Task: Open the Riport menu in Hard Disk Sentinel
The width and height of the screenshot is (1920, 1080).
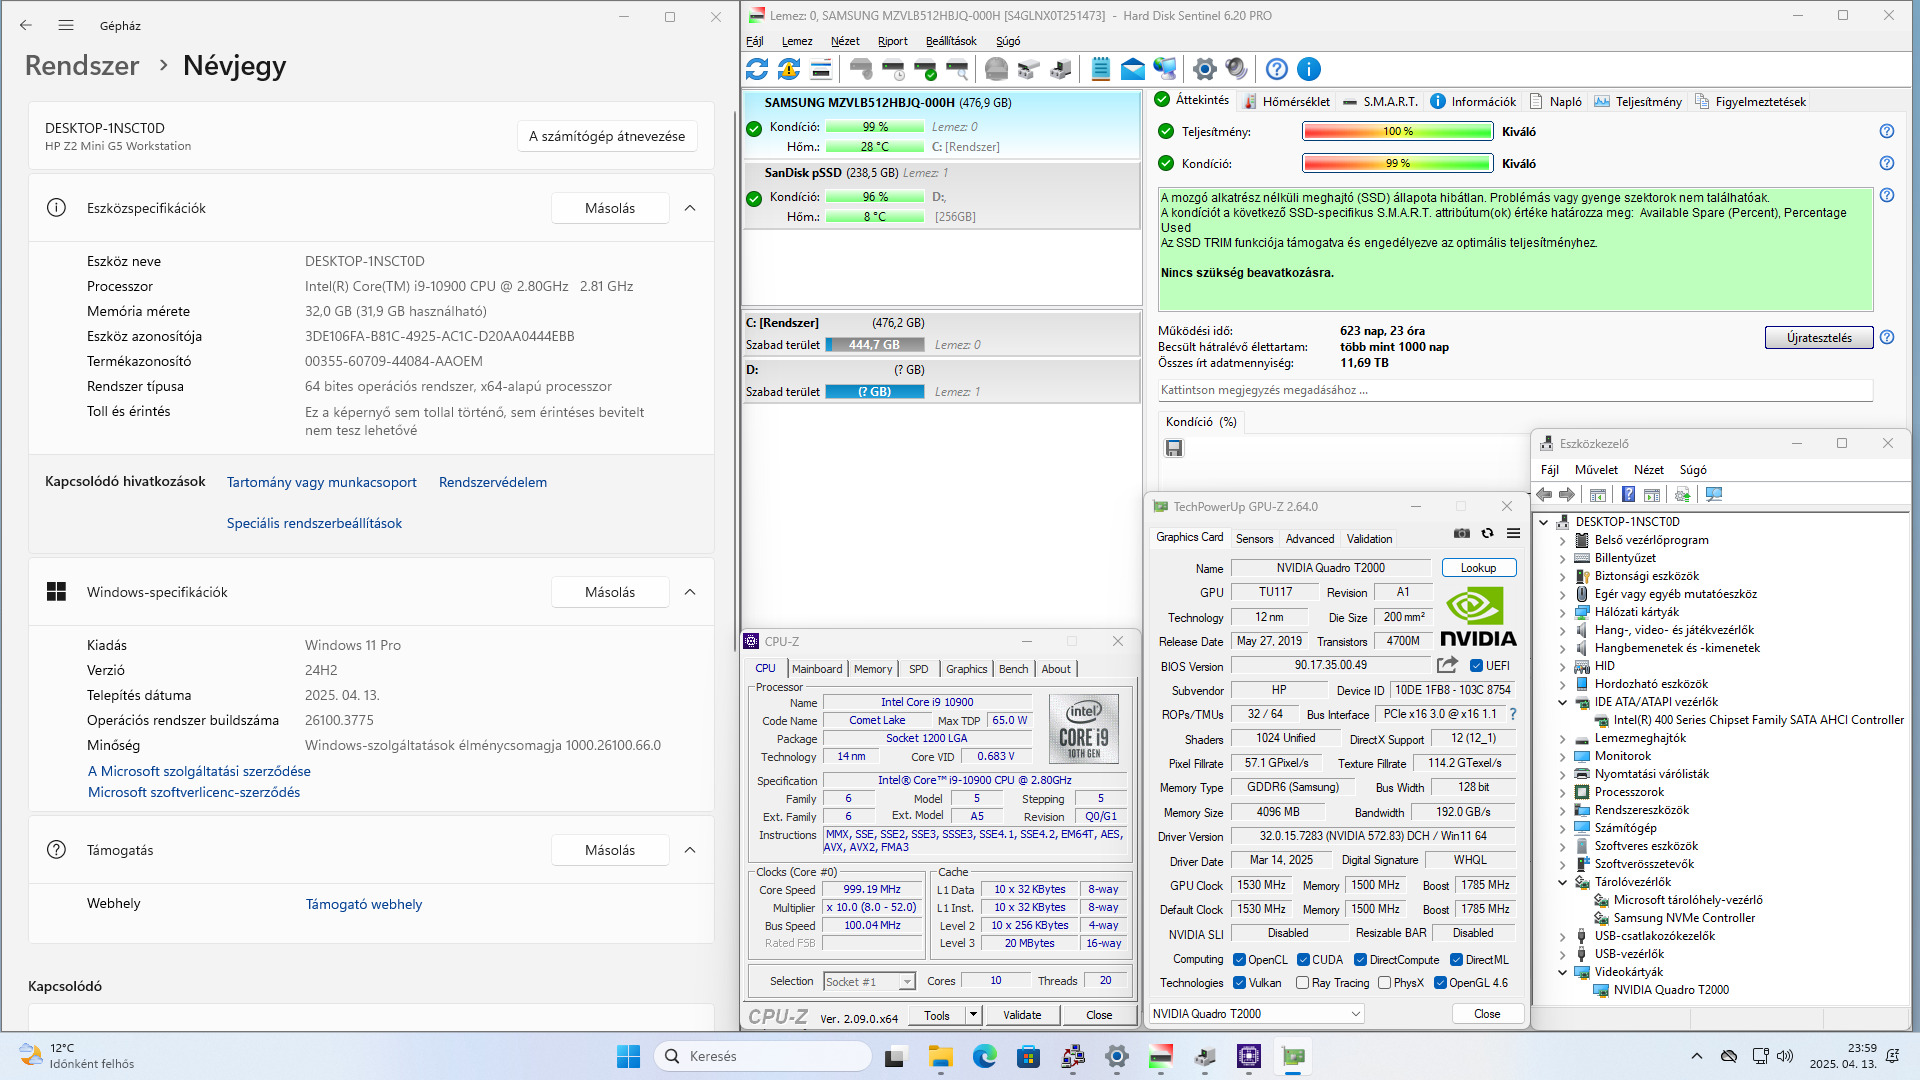Action: [x=892, y=41]
